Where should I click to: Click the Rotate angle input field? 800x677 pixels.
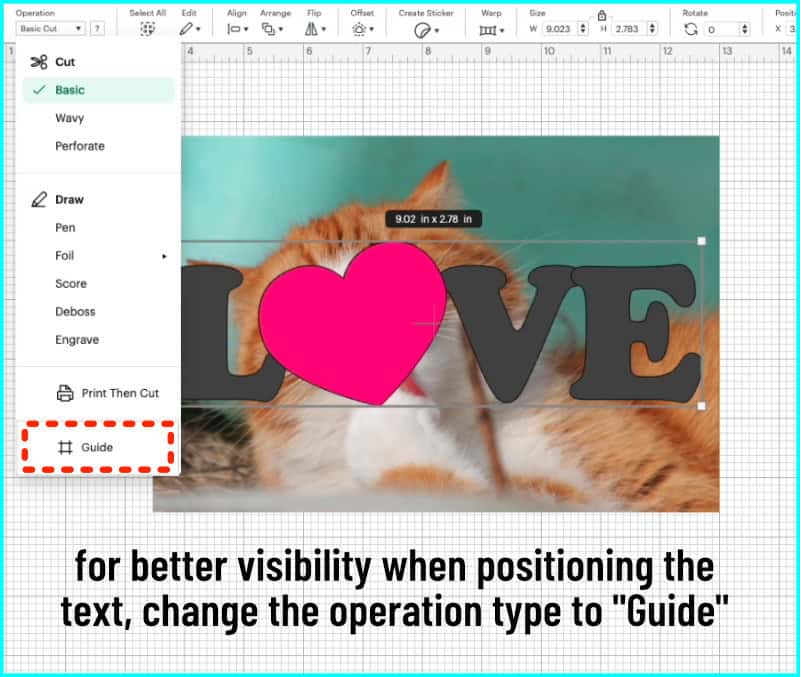pos(721,30)
